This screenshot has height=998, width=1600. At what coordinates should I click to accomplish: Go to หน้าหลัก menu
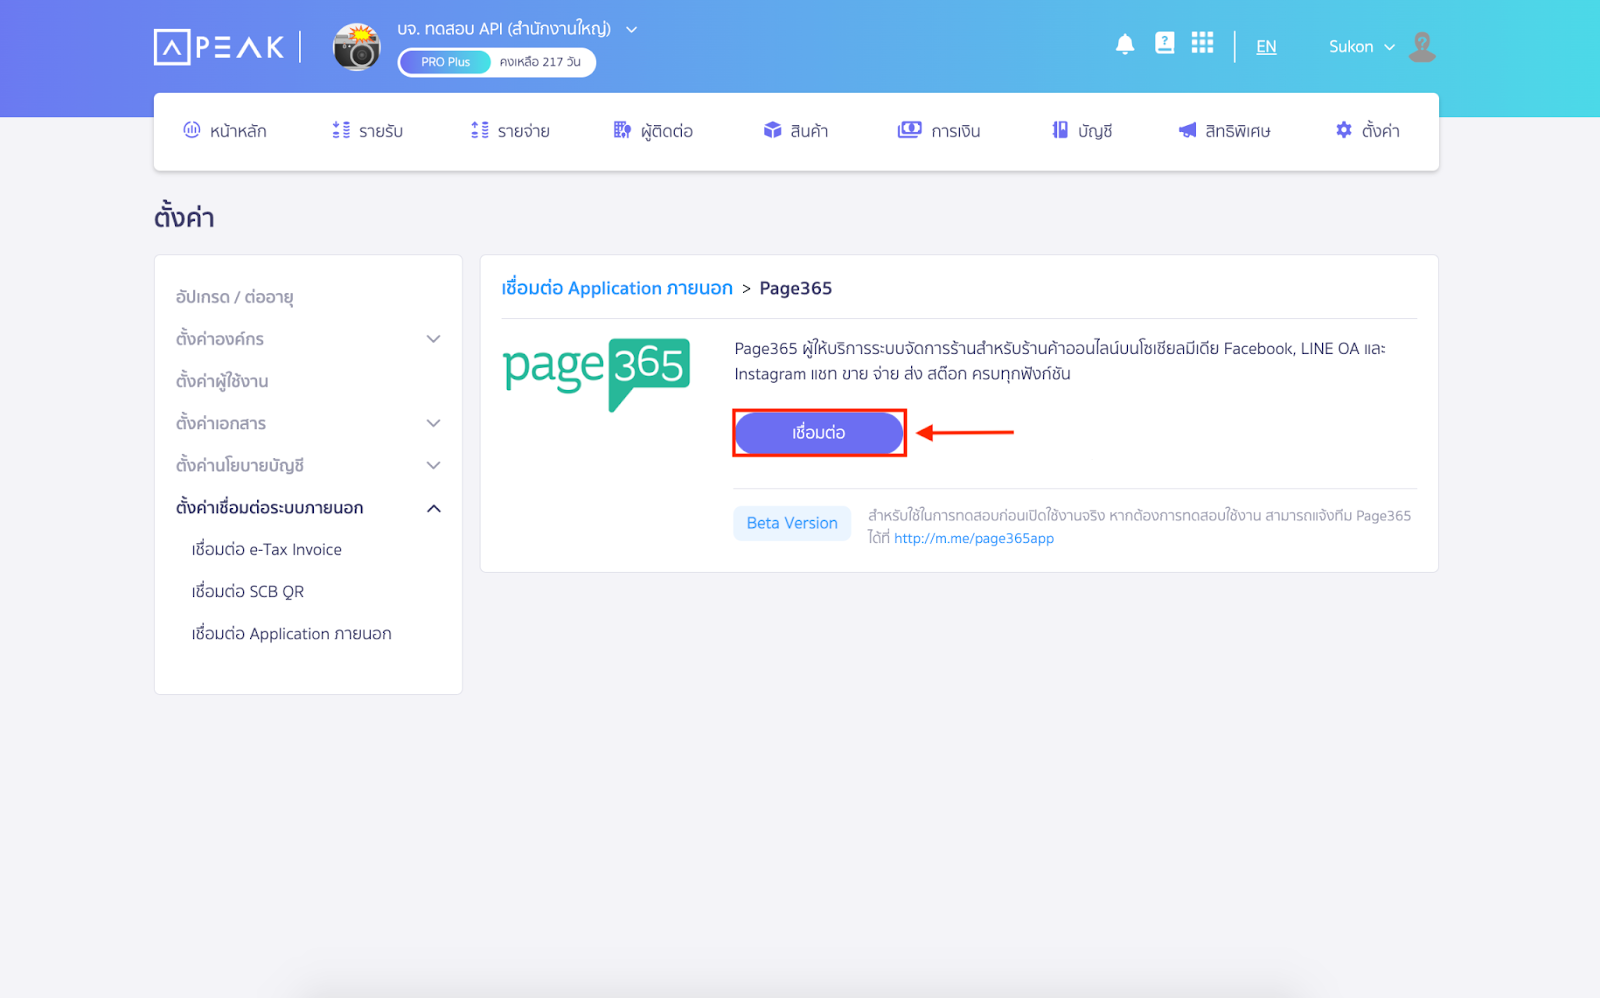coord(225,131)
